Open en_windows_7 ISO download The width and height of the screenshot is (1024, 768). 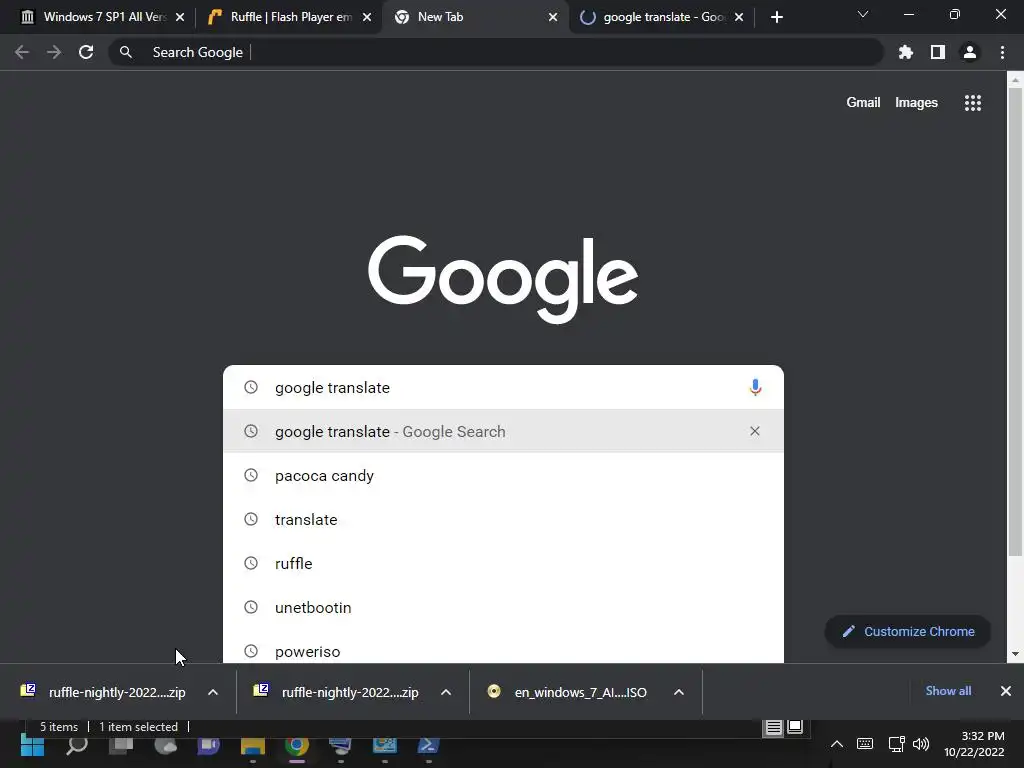(568, 692)
